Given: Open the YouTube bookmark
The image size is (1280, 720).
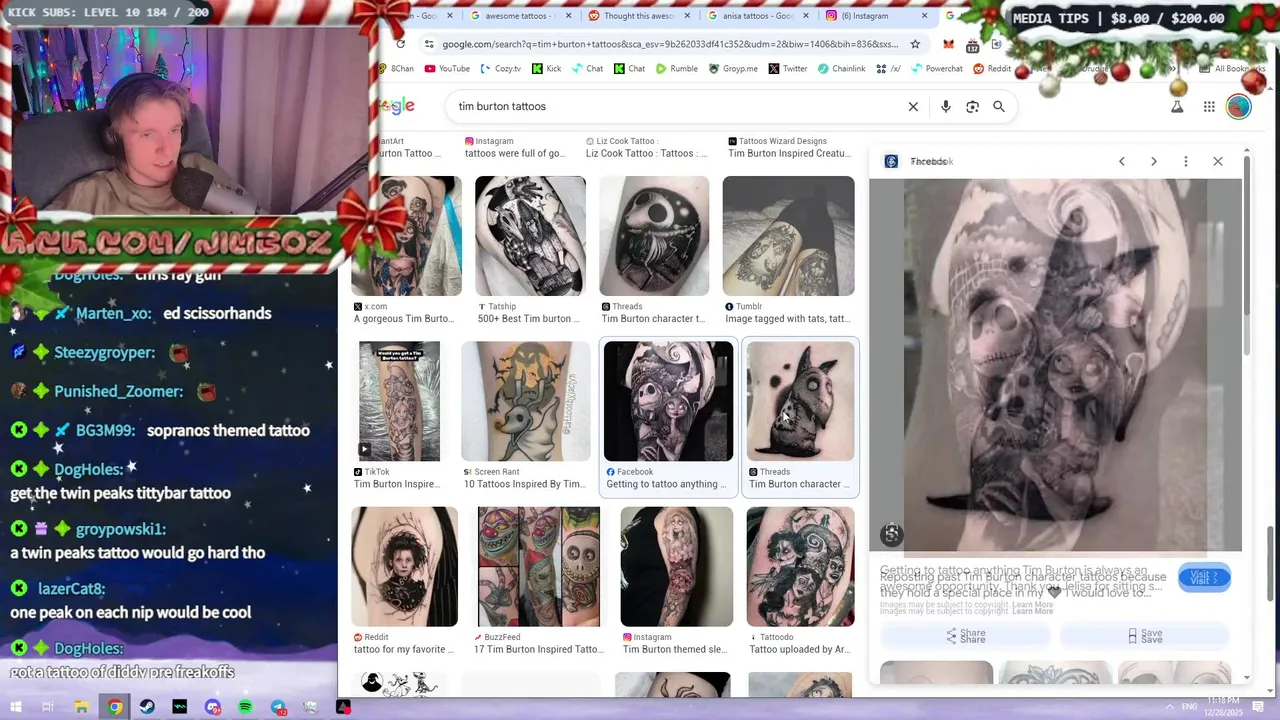Looking at the screenshot, I should click(447, 69).
